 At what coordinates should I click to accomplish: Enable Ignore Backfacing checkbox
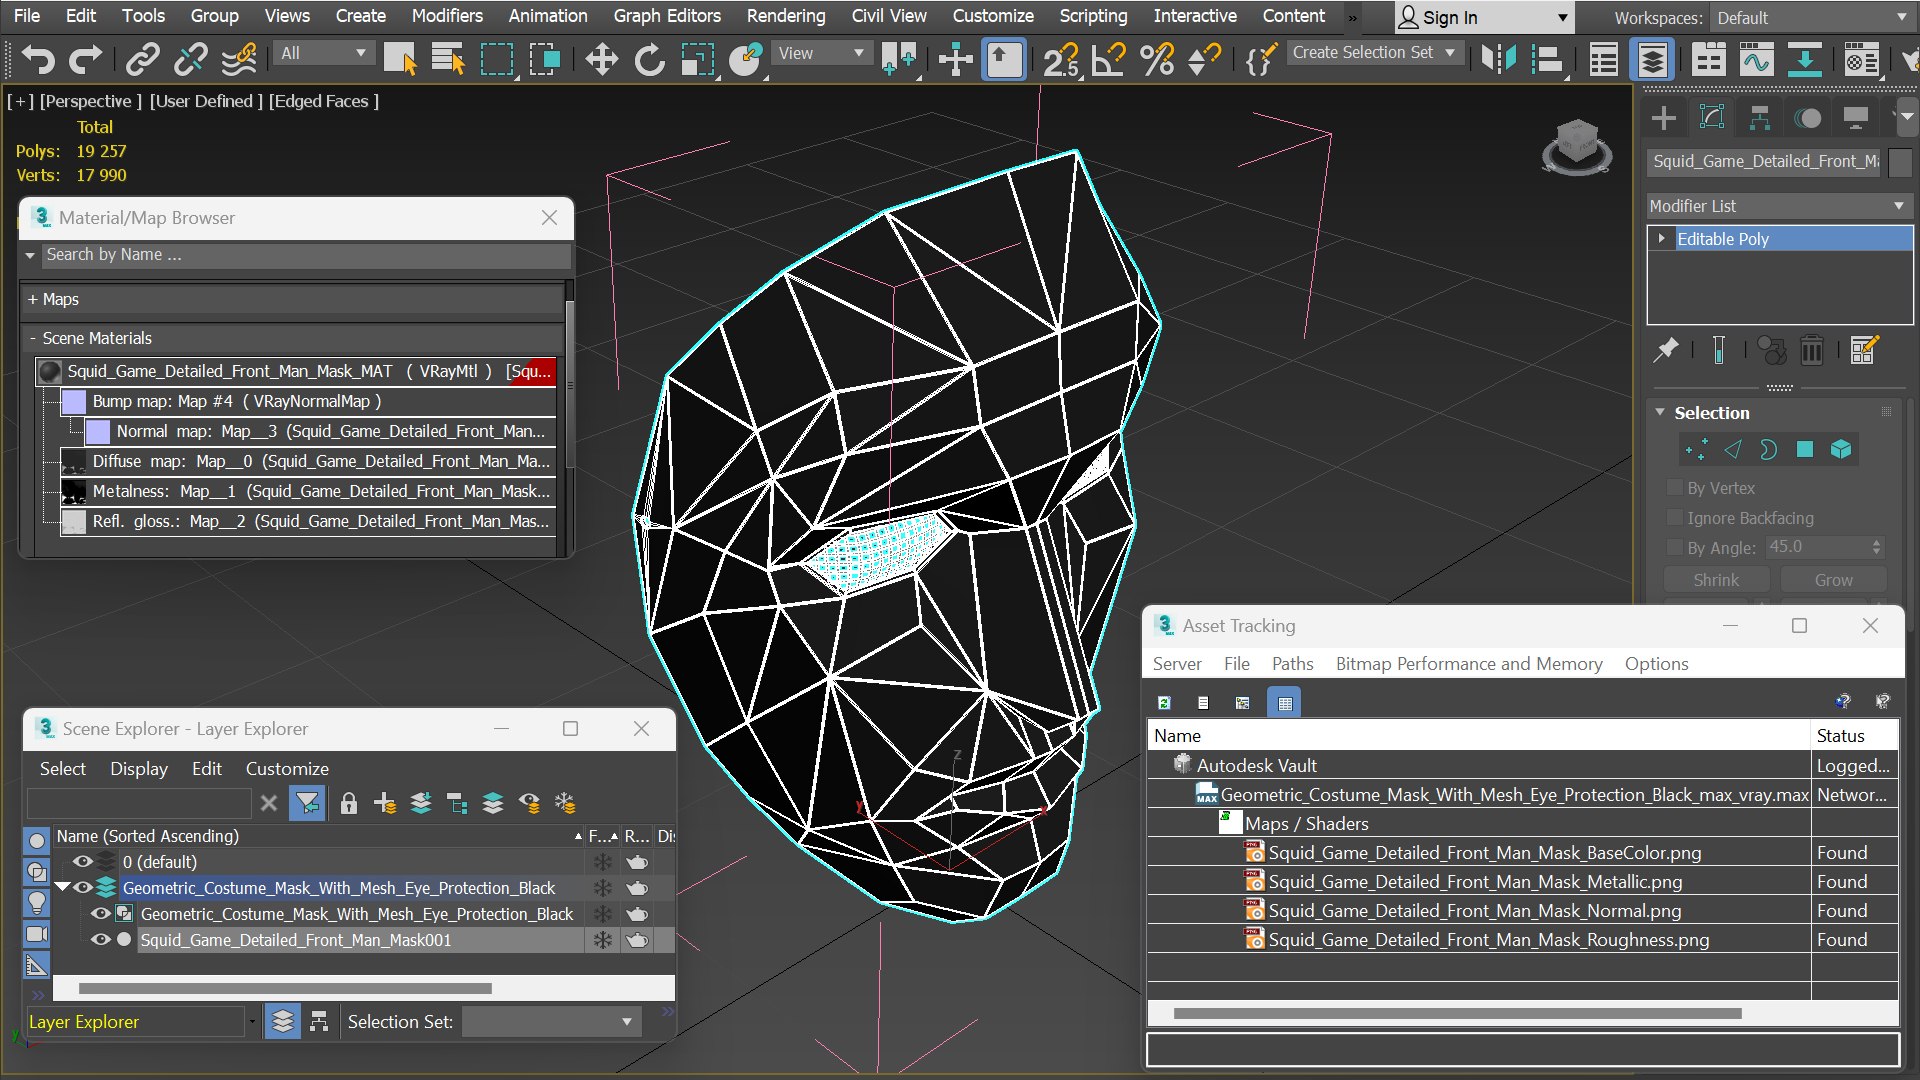[1675, 517]
